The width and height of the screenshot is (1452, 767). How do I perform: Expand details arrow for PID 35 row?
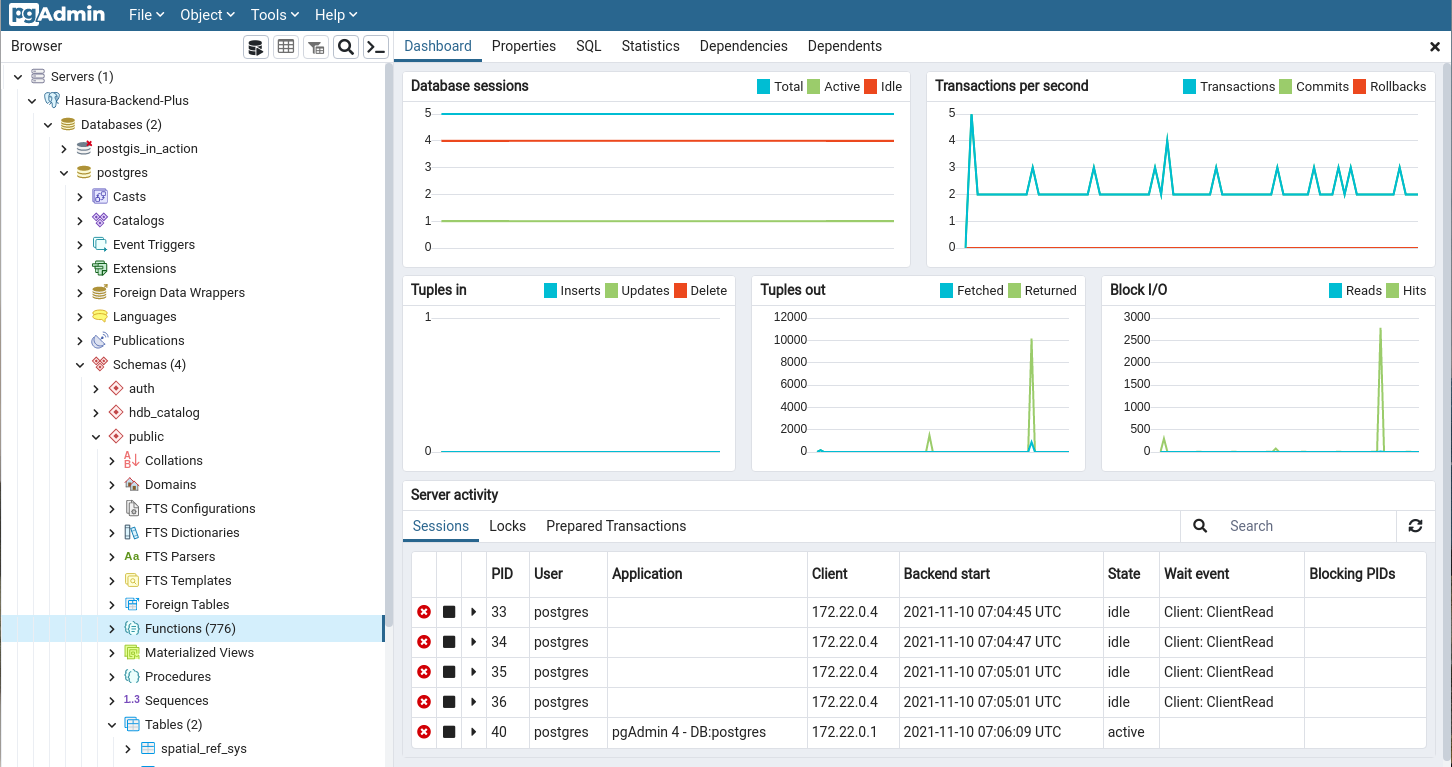tap(474, 672)
